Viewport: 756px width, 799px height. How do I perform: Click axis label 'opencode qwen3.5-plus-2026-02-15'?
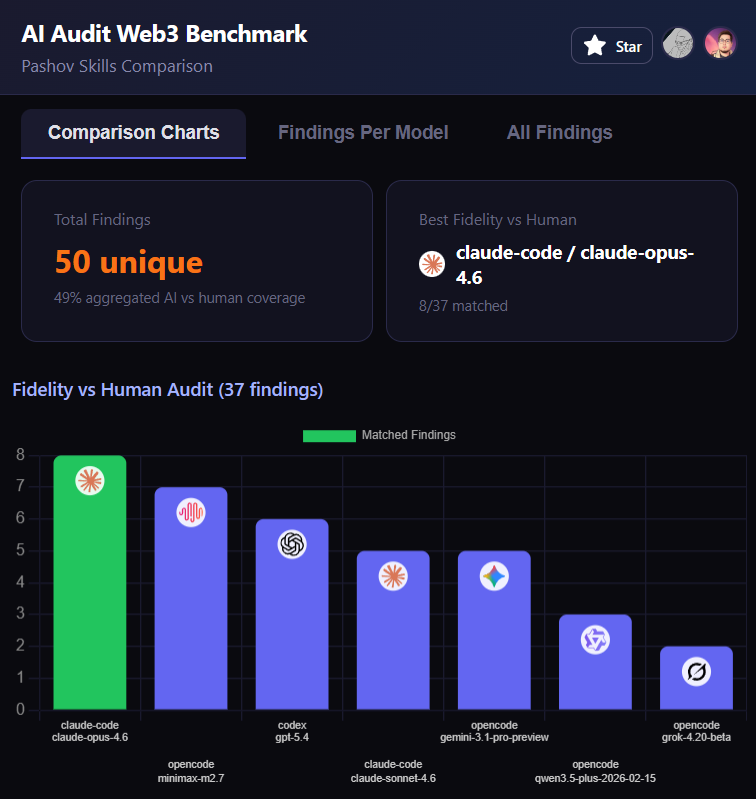pos(595,771)
